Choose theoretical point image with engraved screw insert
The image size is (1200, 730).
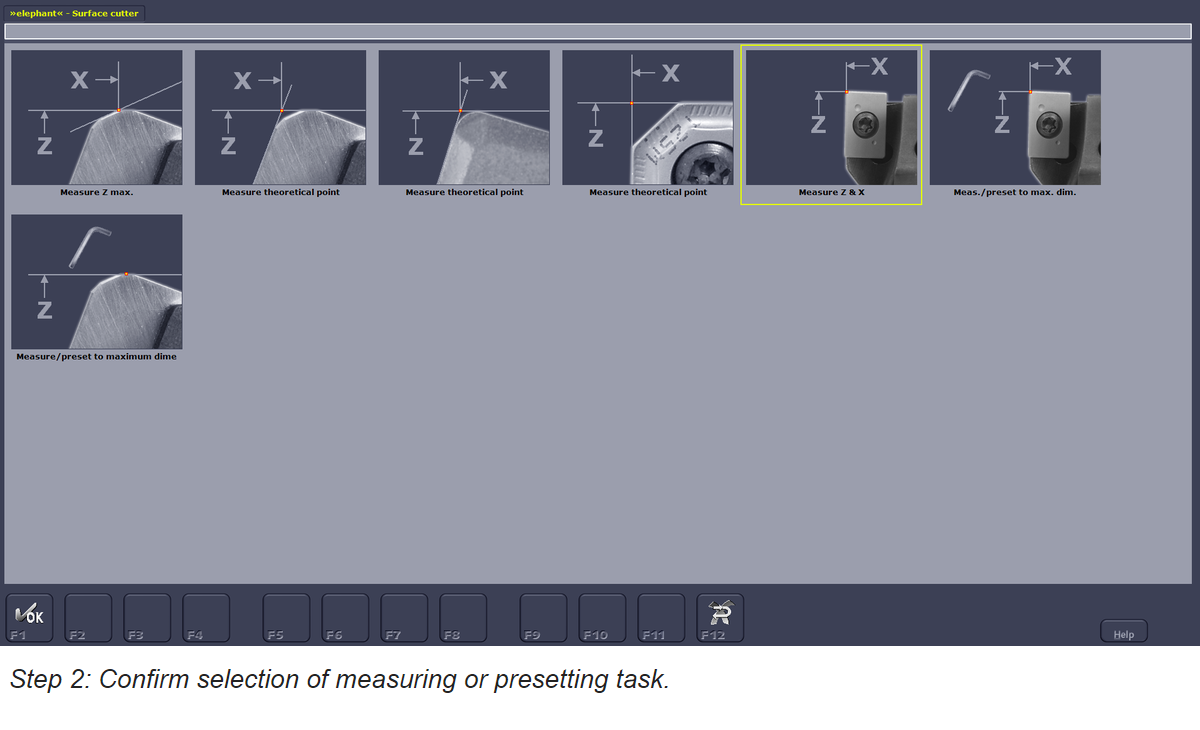coord(648,118)
